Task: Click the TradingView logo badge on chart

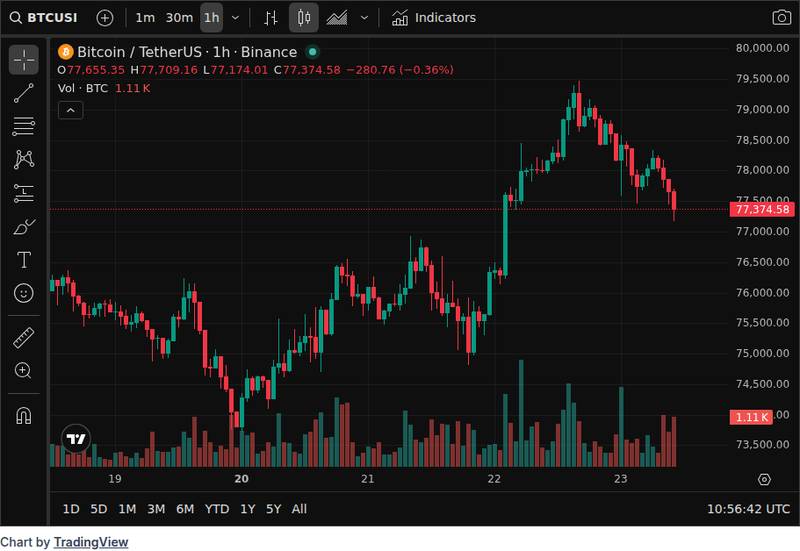Action: [x=76, y=439]
